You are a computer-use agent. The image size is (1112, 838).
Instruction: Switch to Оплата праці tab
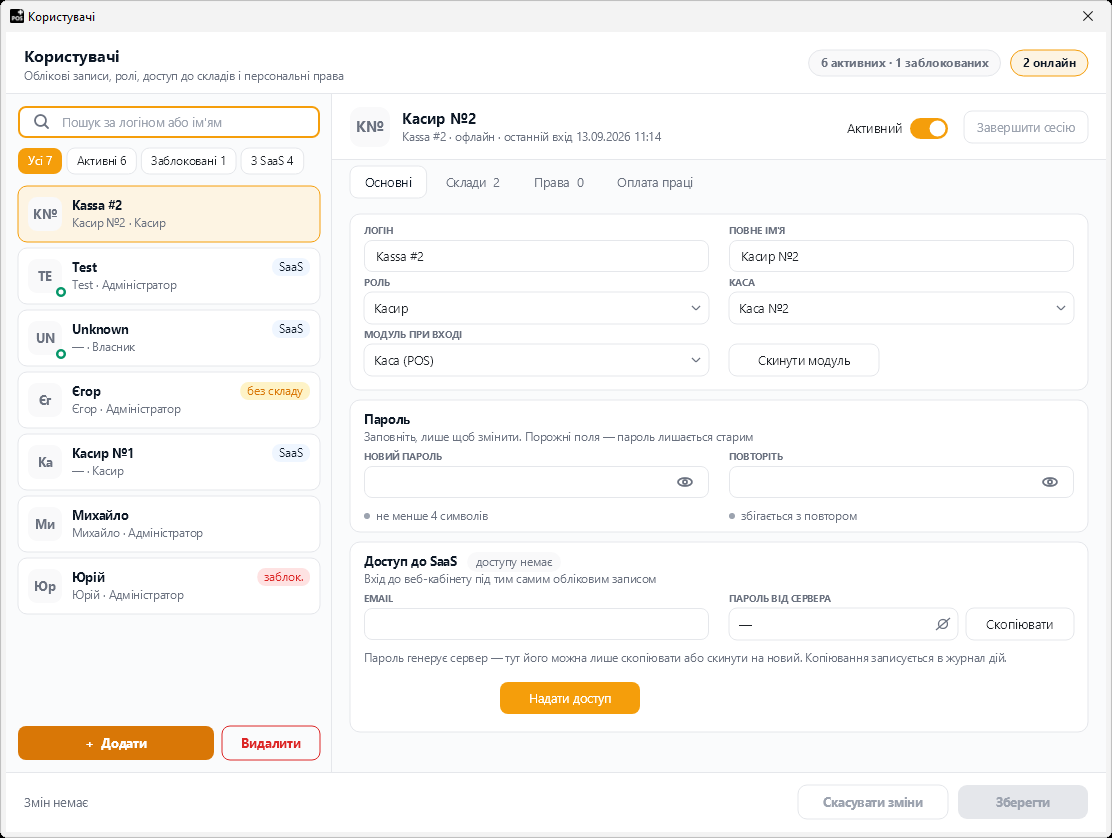655,182
